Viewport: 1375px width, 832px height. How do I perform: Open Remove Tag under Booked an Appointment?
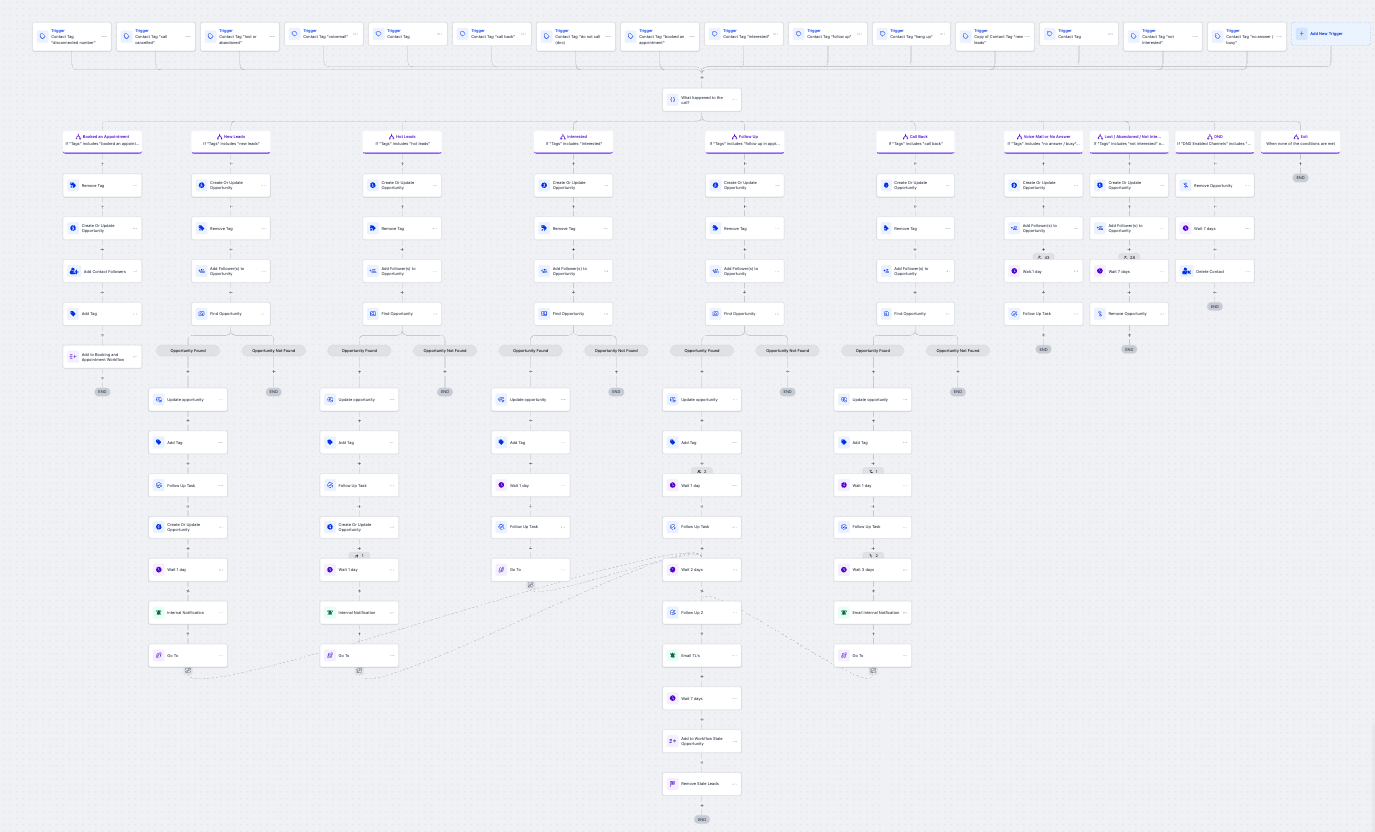pyautogui.click(x=102, y=185)
